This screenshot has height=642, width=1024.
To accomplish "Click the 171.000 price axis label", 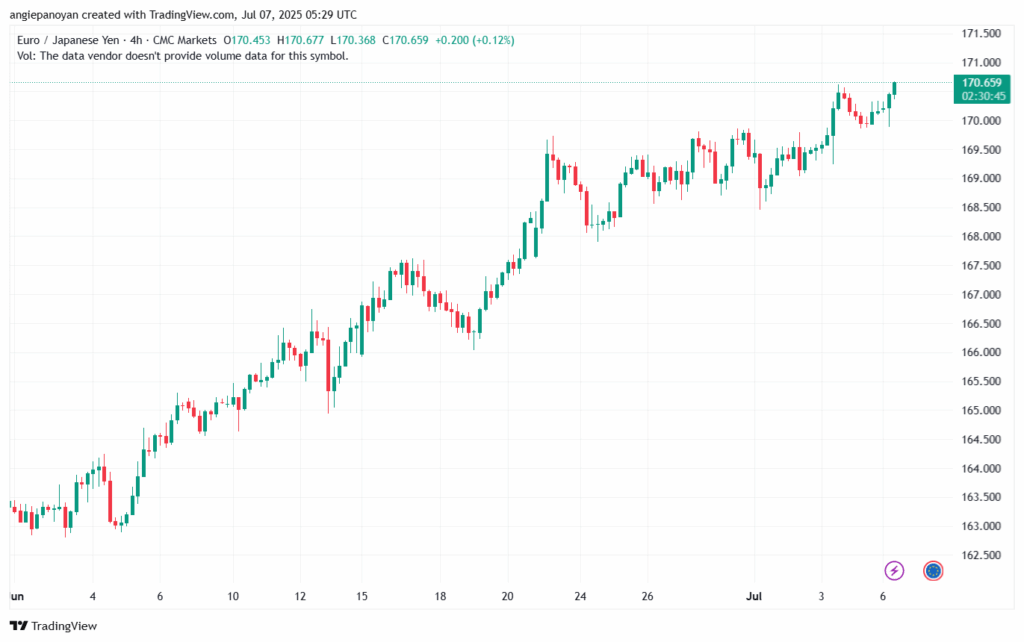I will (981, 63).
